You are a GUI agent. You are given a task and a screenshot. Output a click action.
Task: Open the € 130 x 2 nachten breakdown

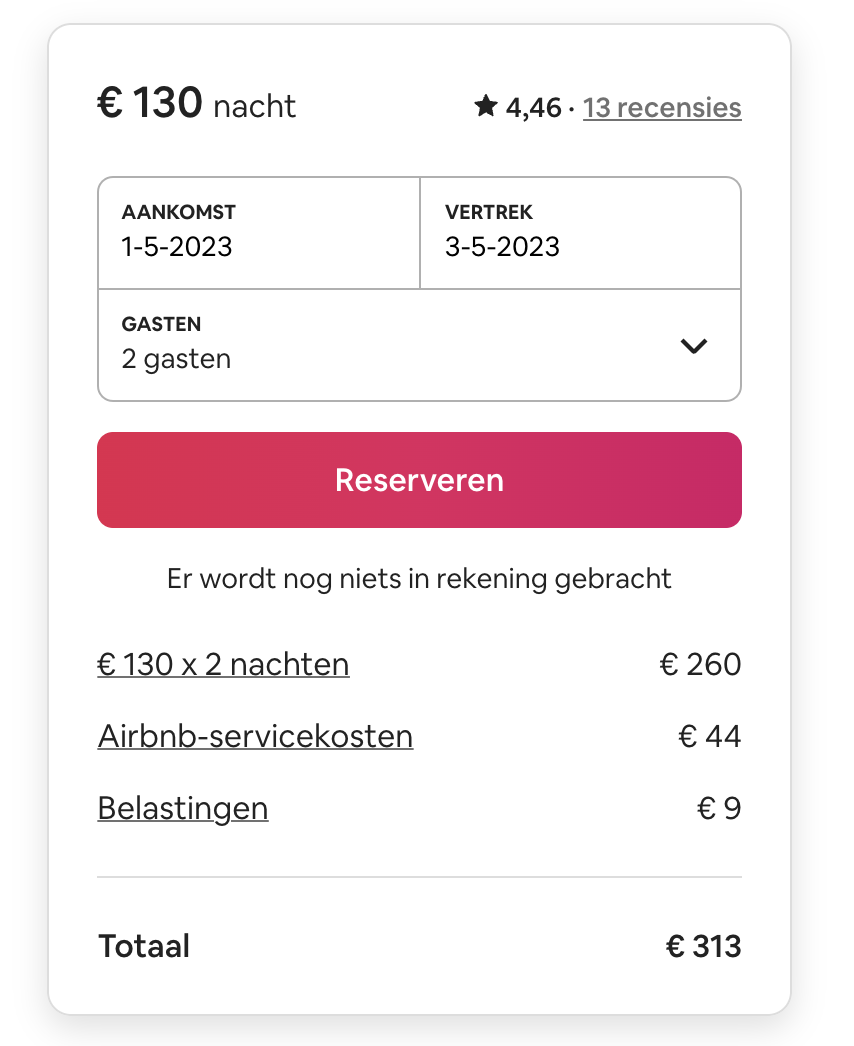pos(223,664)
